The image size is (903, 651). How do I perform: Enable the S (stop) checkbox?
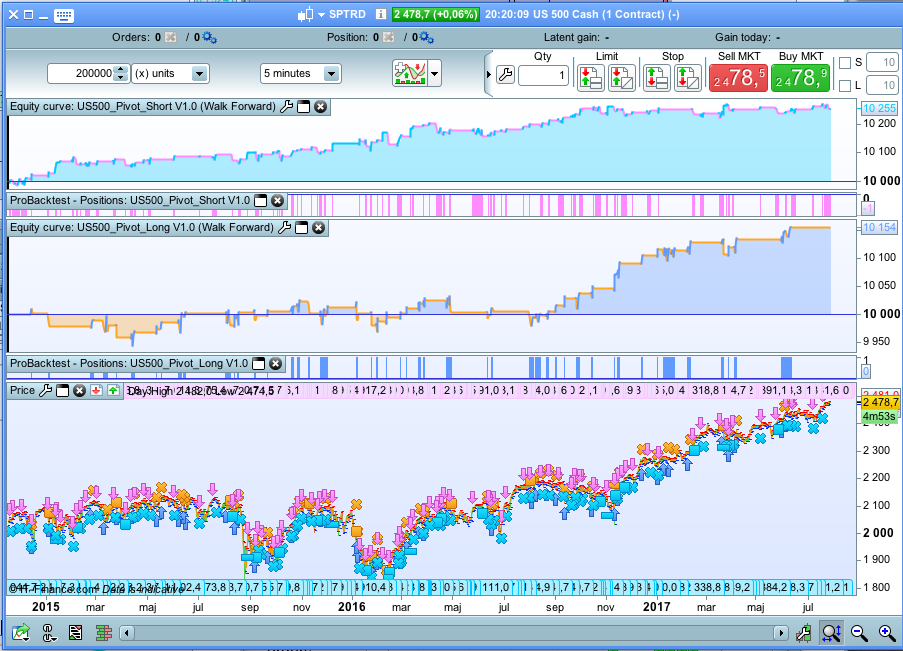(x=845, y=62)
